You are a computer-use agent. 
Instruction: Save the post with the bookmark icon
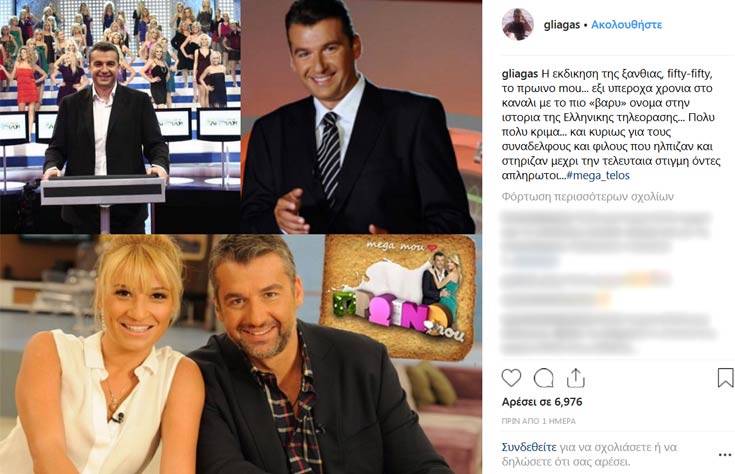(725, 378)
